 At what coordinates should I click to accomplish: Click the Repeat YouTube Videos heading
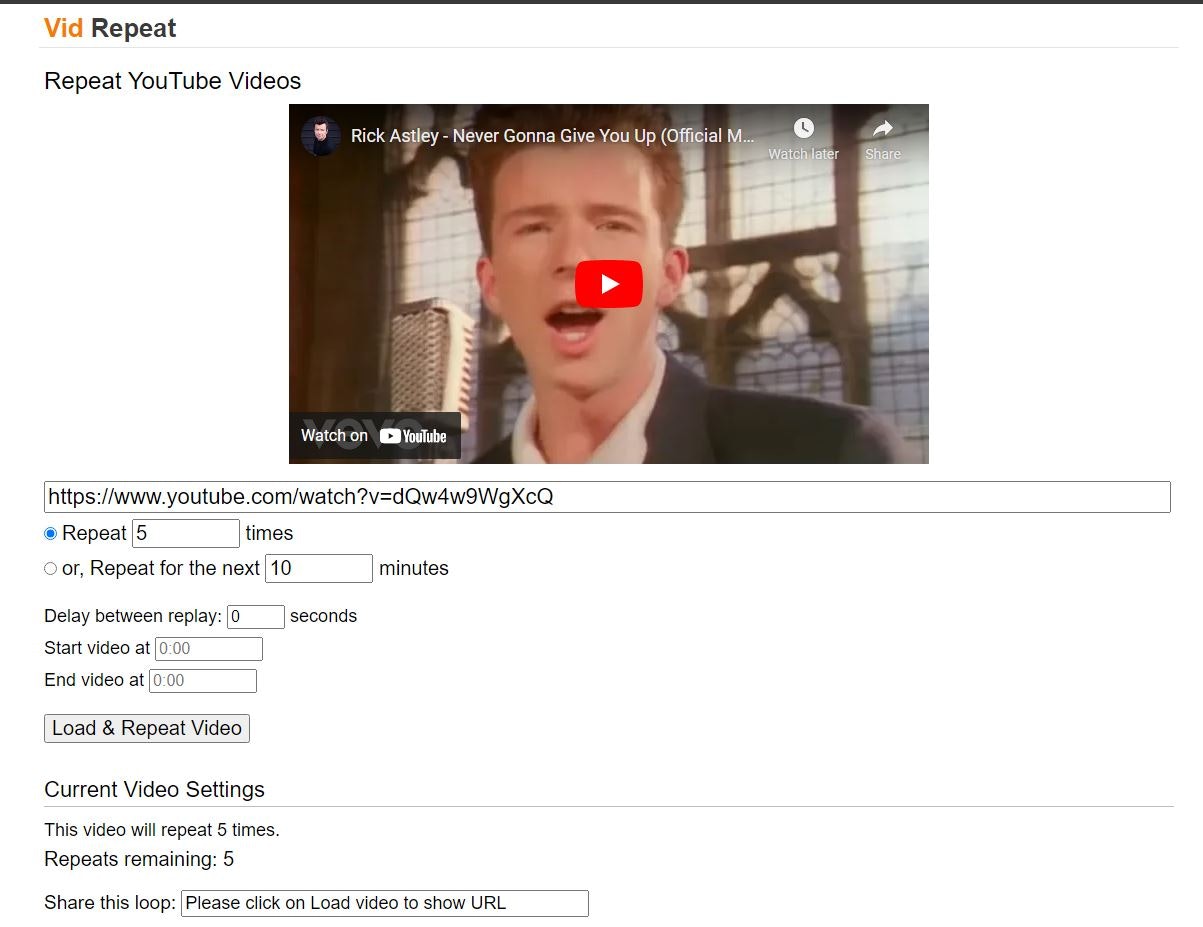(x=172, y=81)
